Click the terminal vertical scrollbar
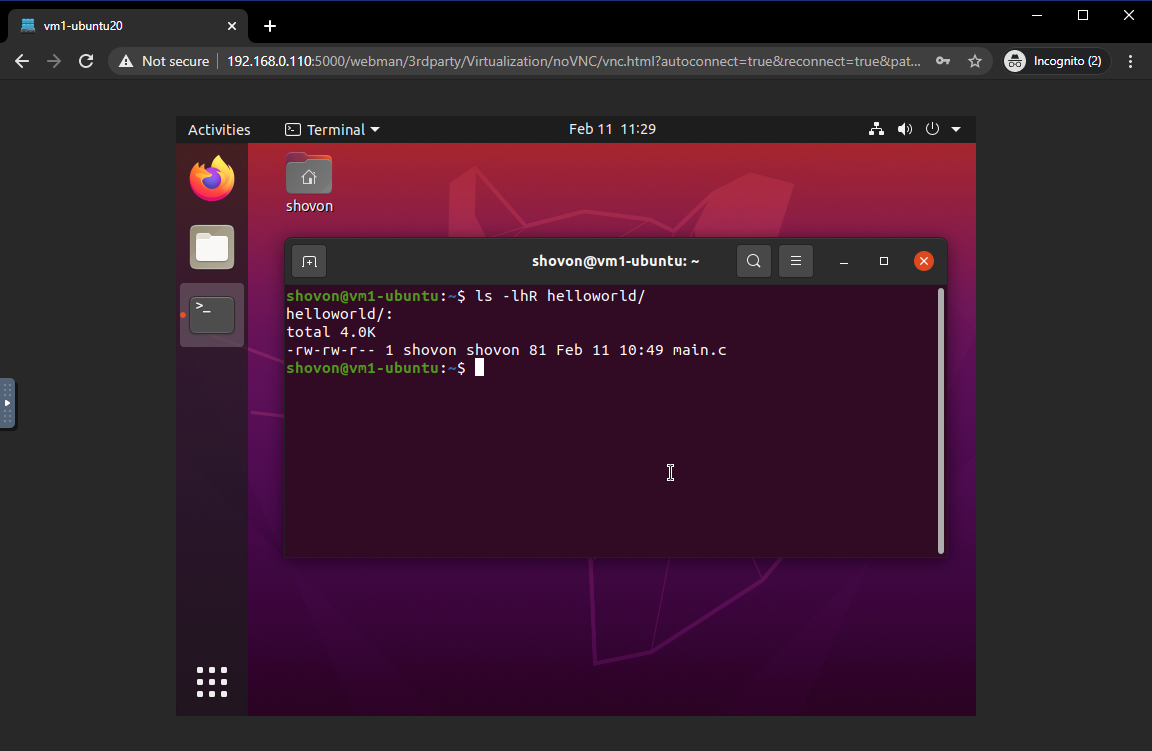 [x=941, y=420]
